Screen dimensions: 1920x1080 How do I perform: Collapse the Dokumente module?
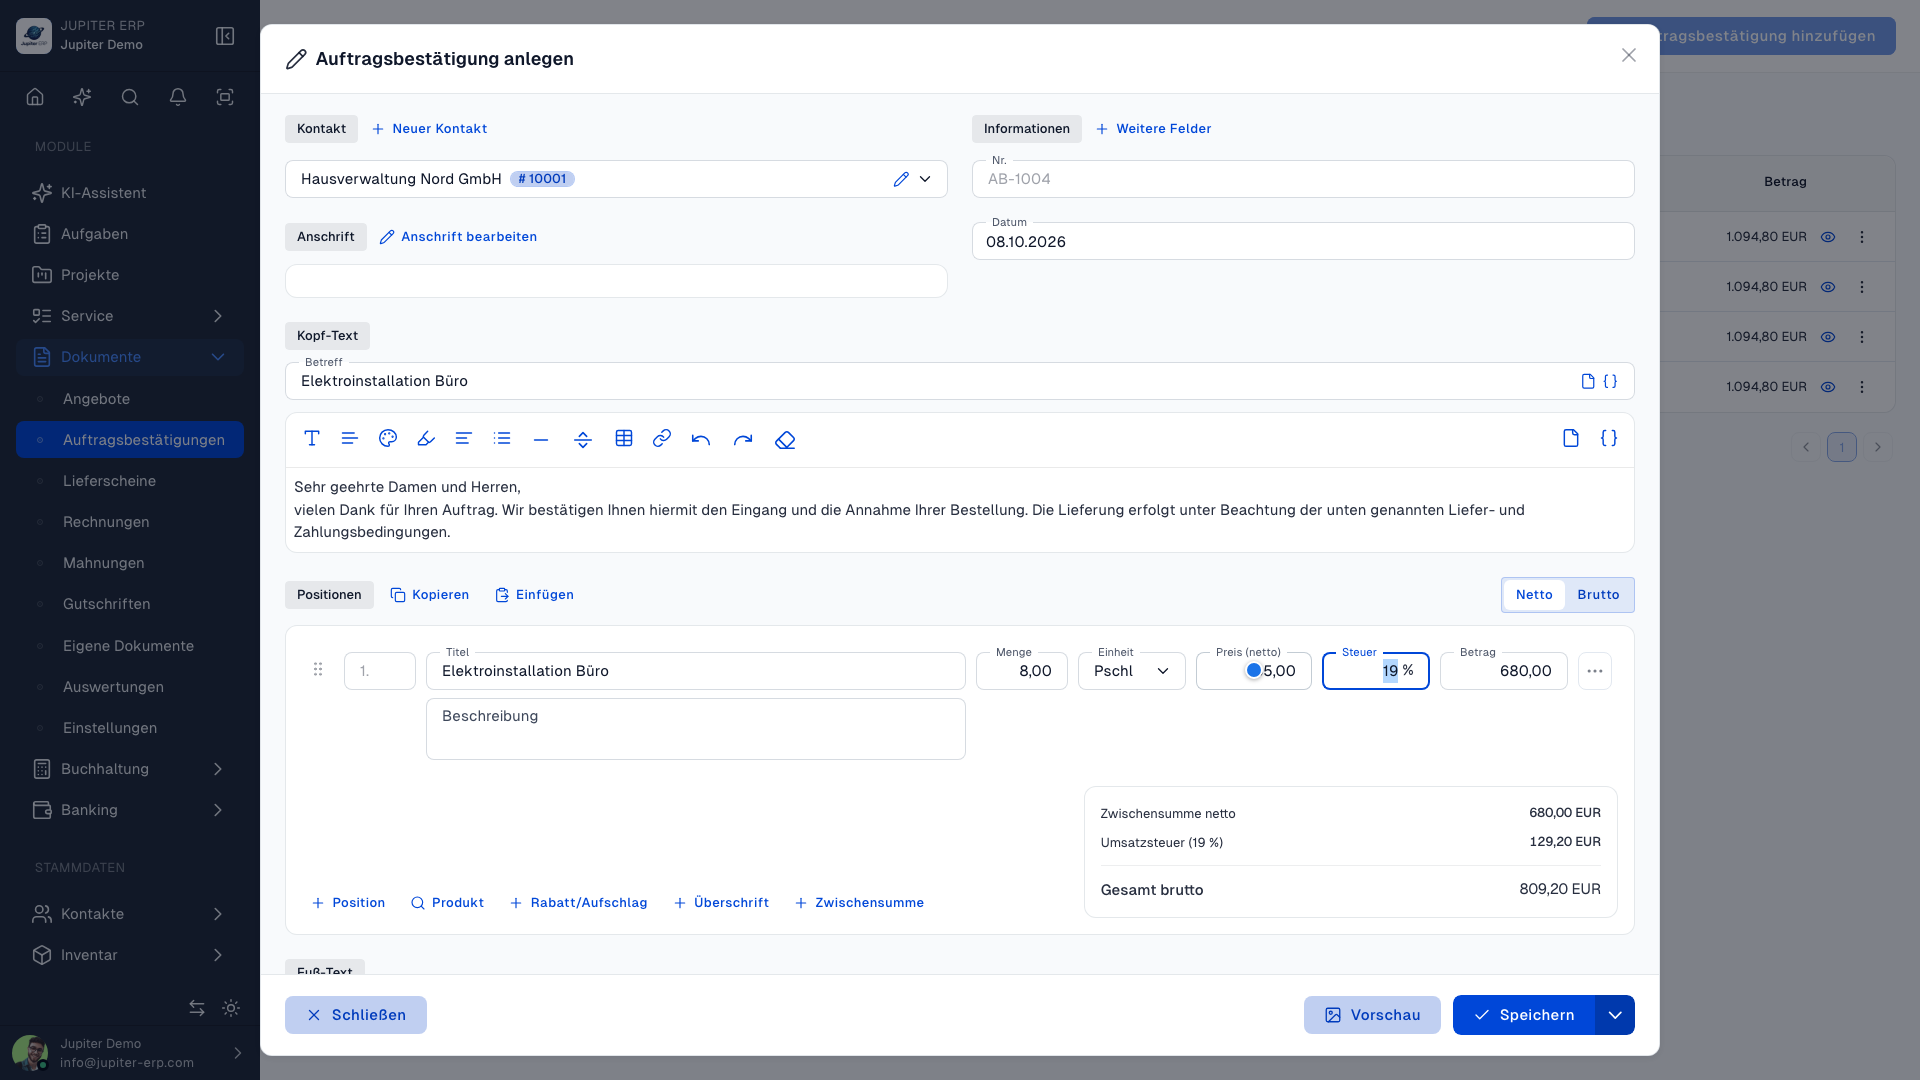130,357
